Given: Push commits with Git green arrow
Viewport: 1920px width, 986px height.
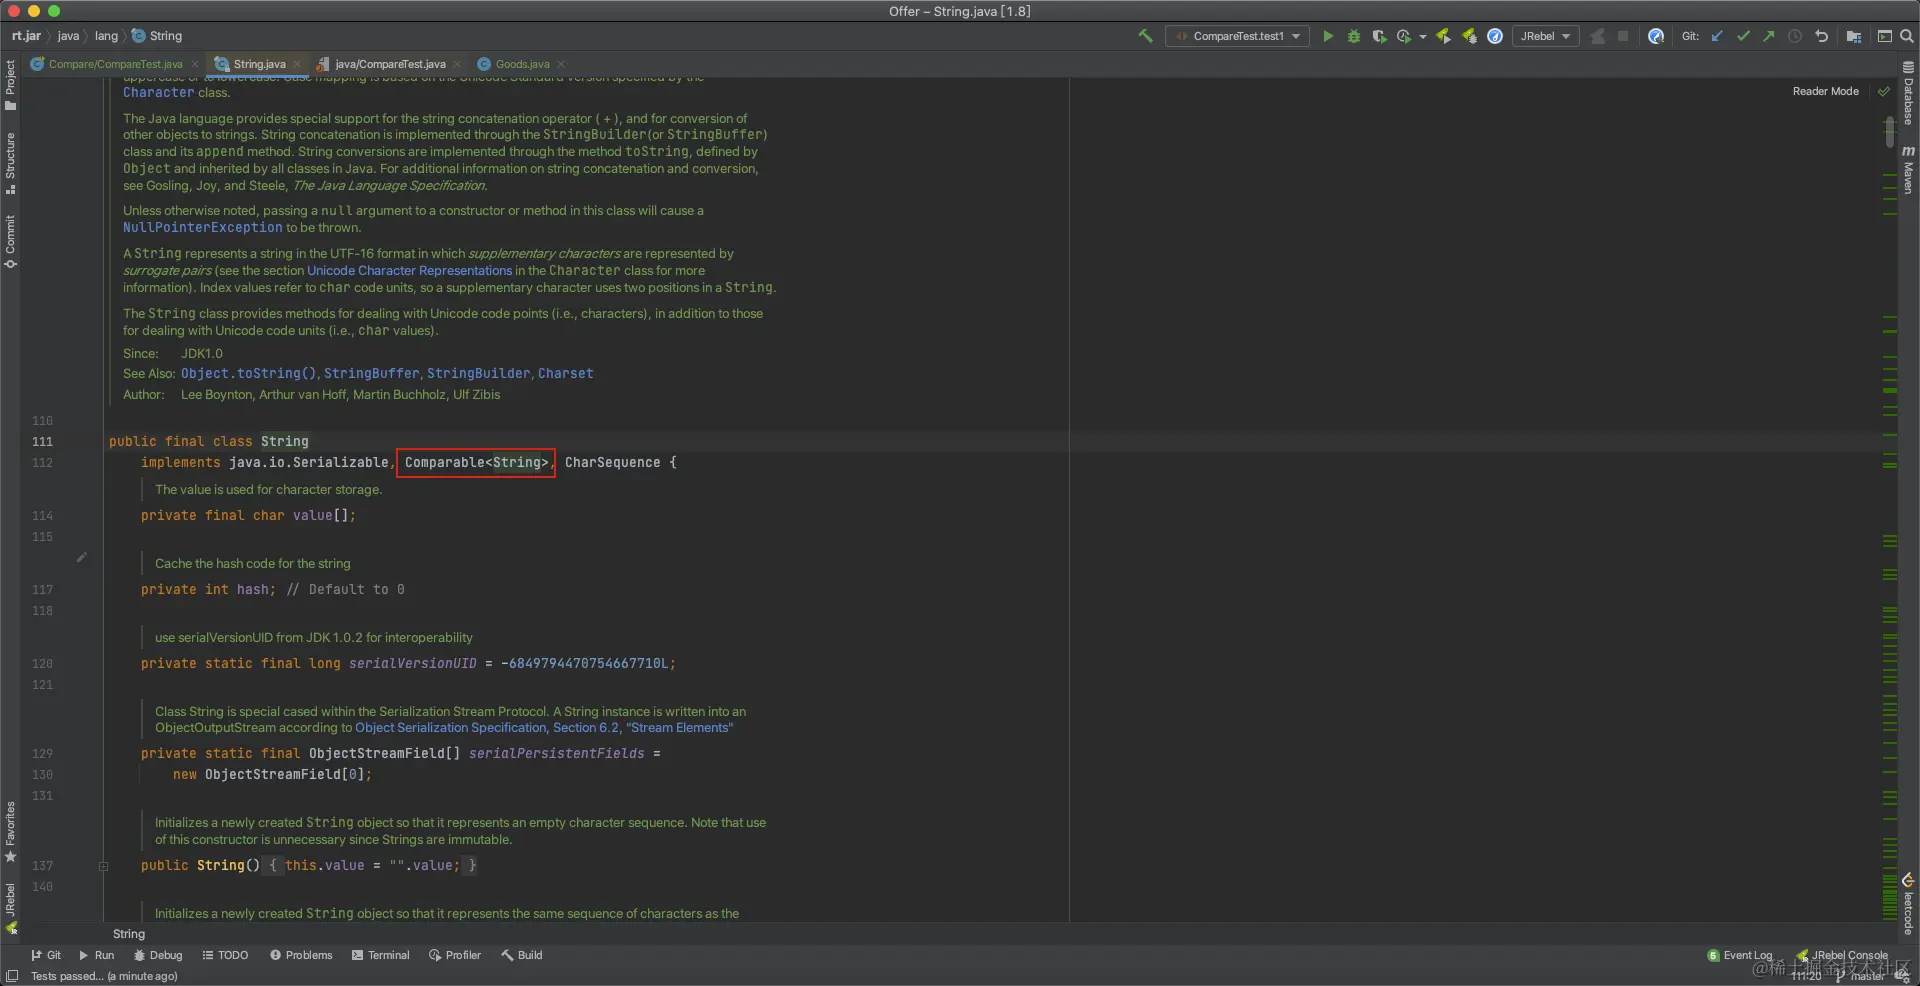Looking at the screenshot, I should coord(1769,36).
